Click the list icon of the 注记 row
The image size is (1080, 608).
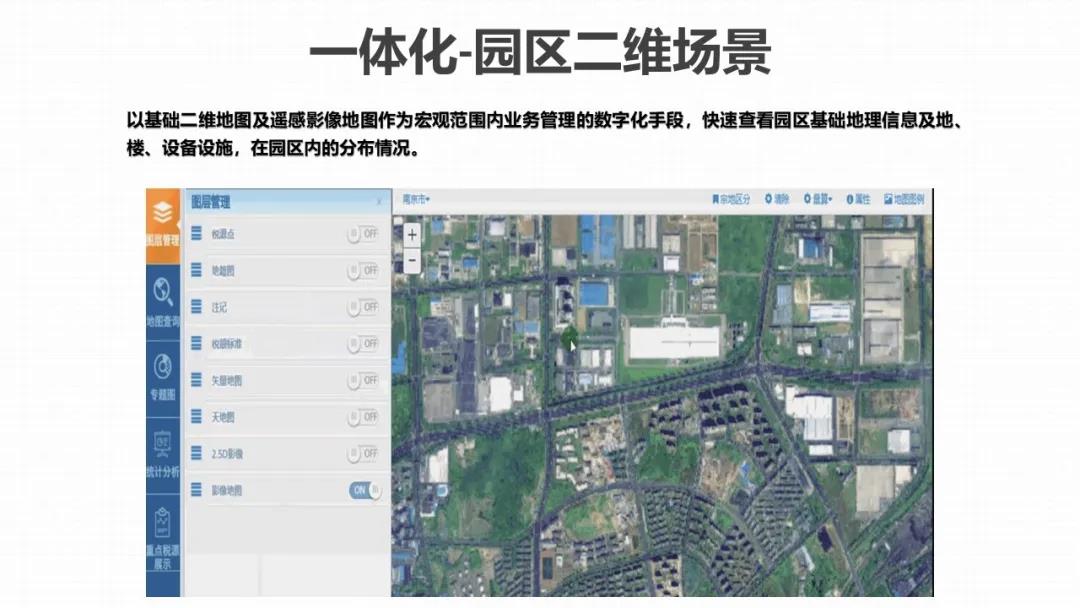tap(196, 306)
